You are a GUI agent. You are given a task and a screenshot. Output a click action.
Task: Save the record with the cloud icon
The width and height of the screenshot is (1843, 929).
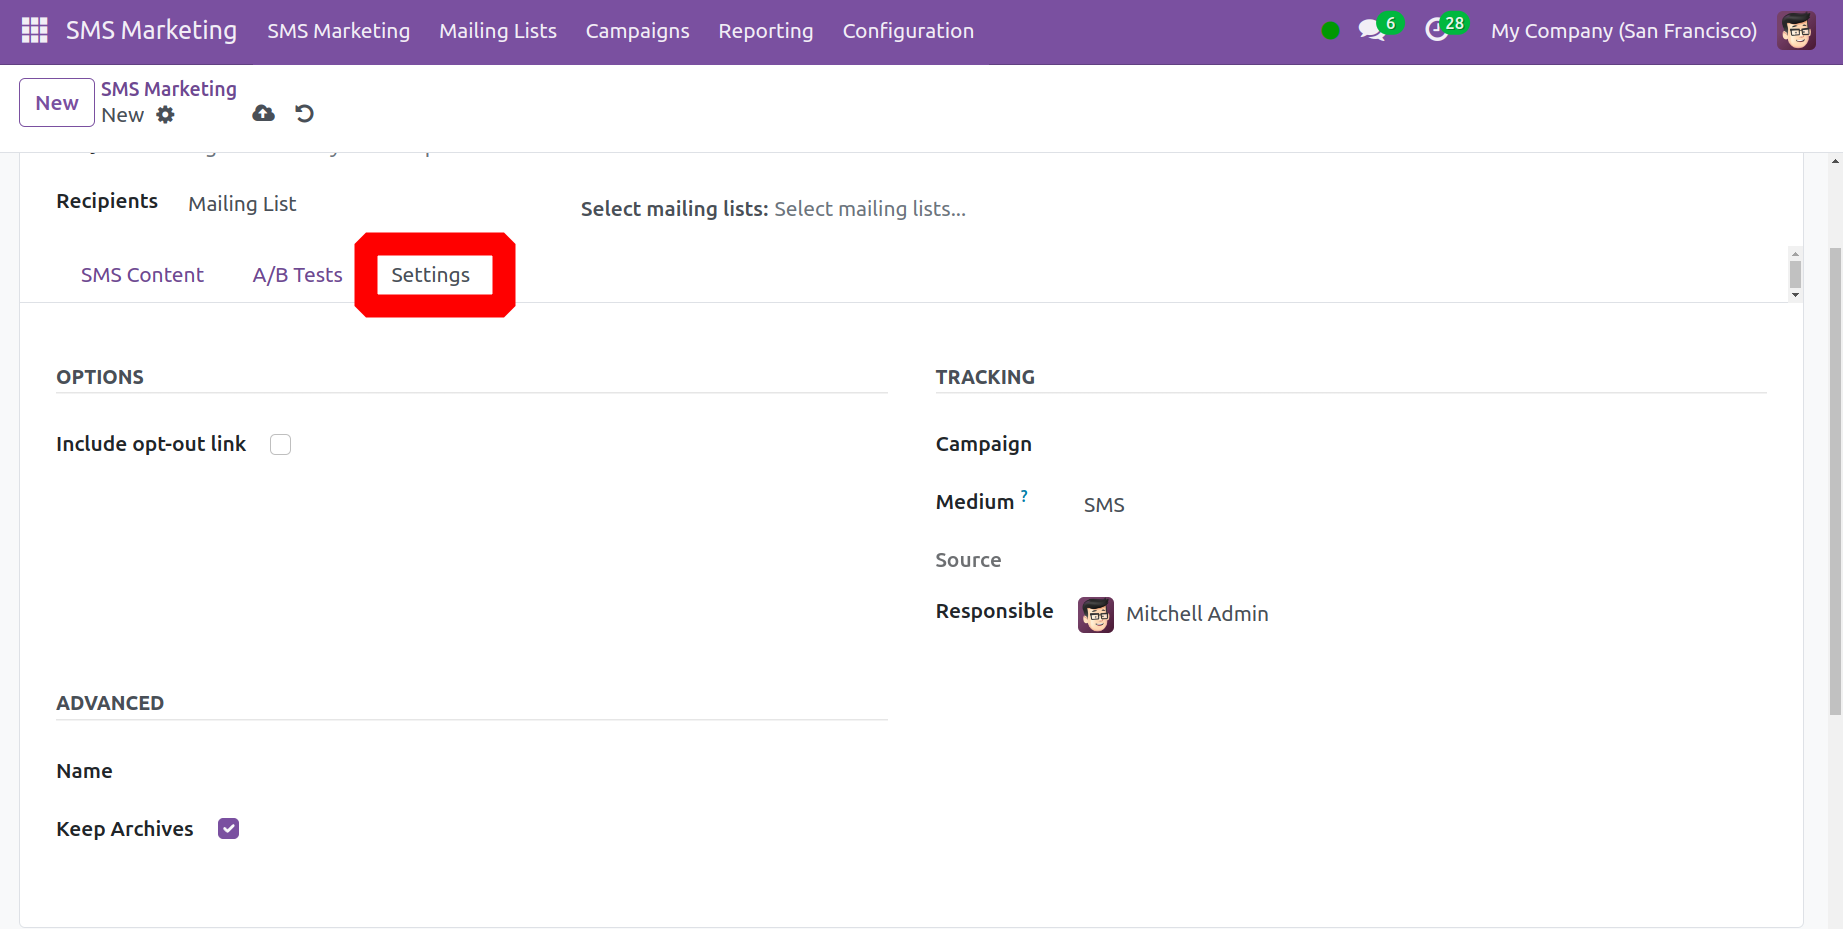point(263,114)
